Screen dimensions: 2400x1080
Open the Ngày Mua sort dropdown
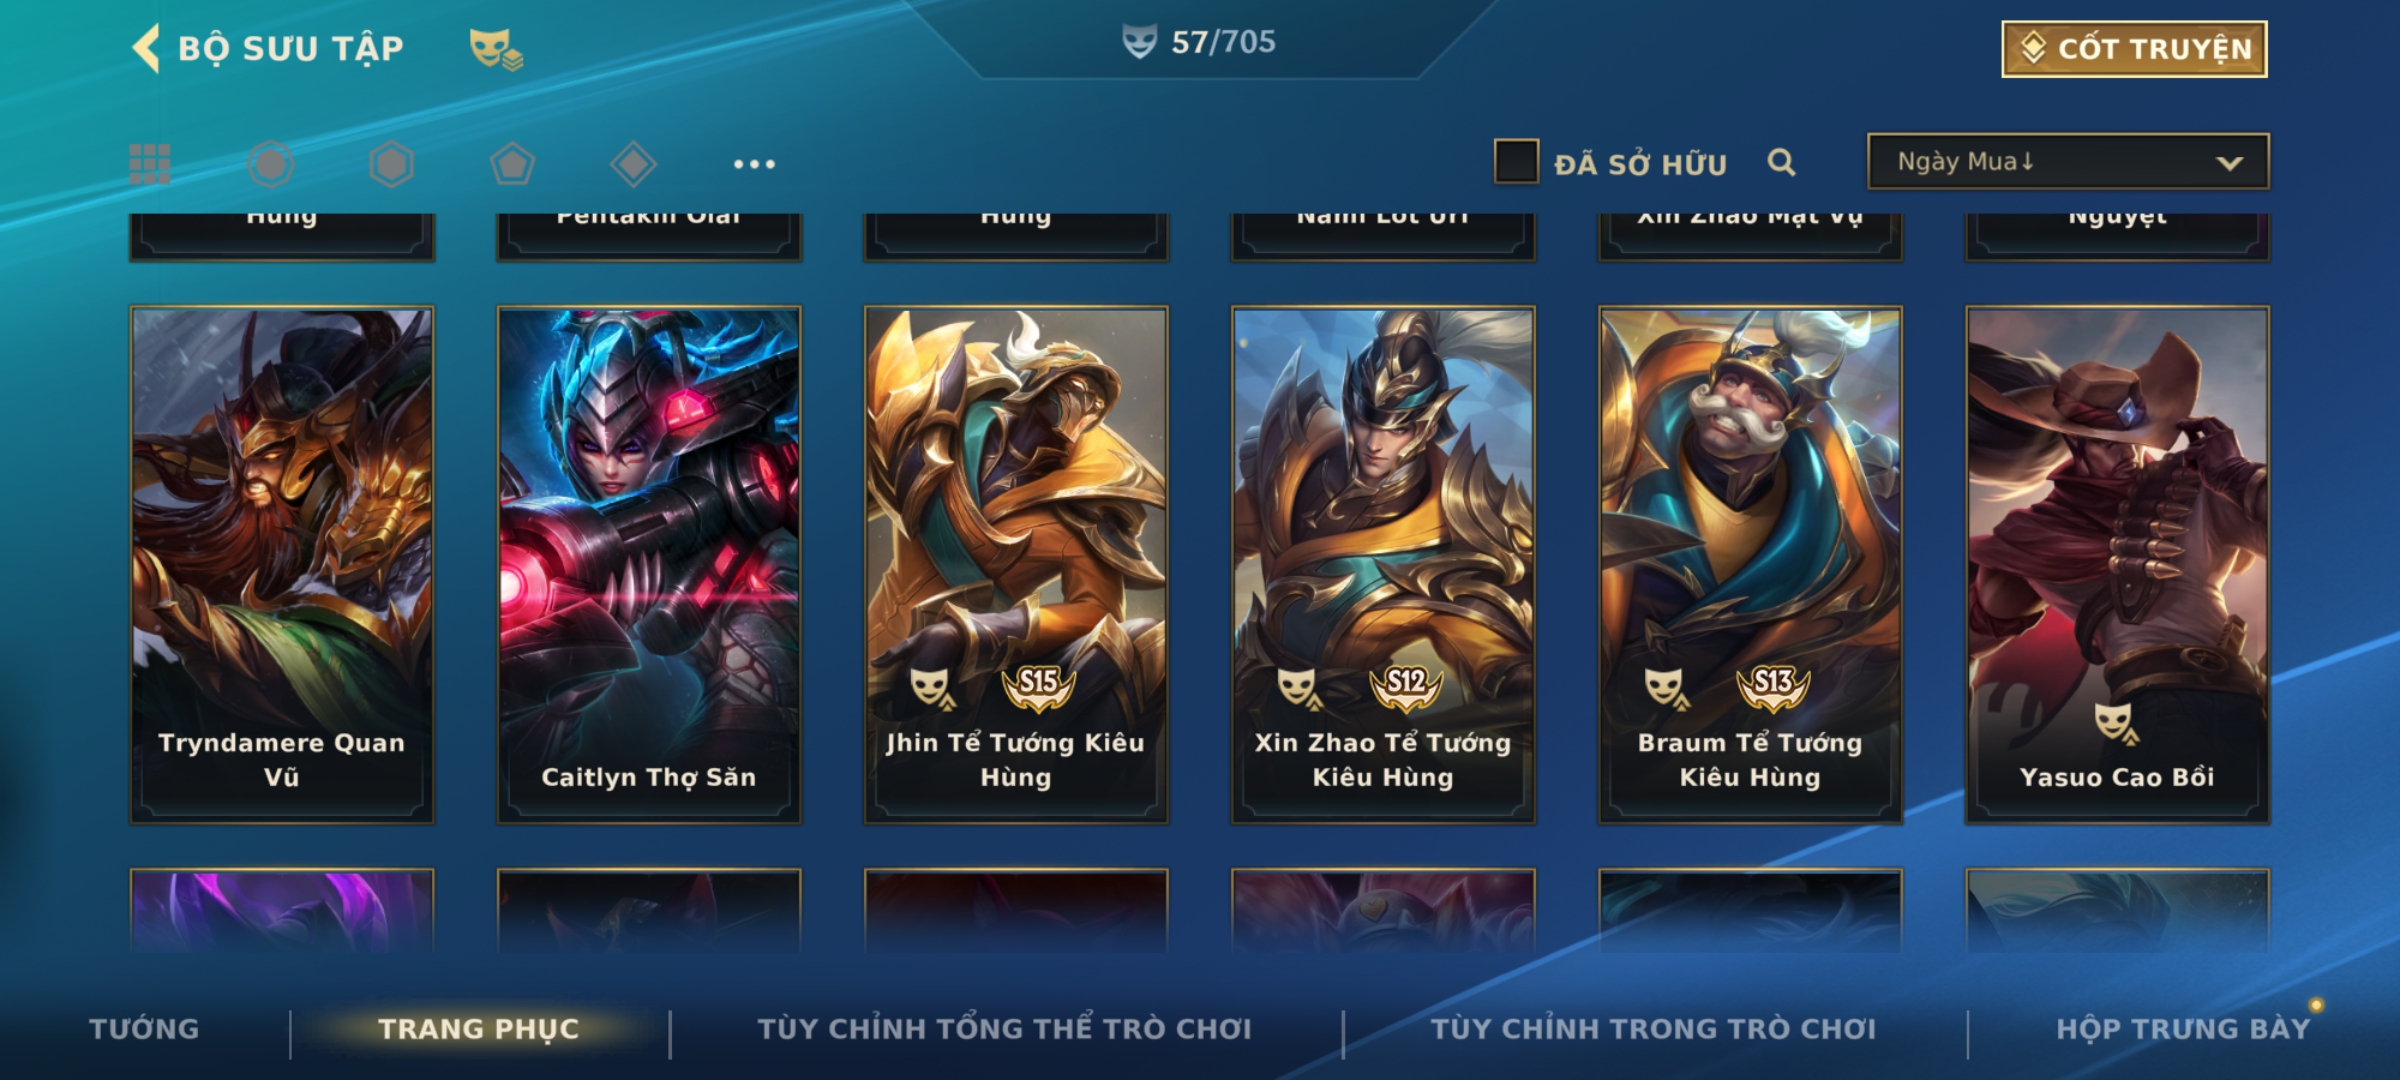2068,161
